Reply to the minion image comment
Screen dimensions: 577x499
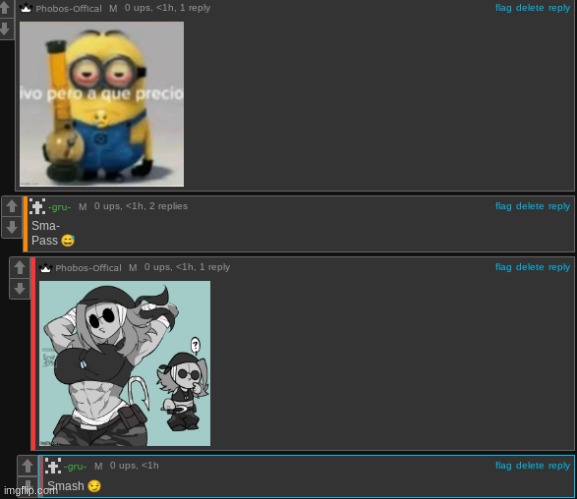pos(559,8)
